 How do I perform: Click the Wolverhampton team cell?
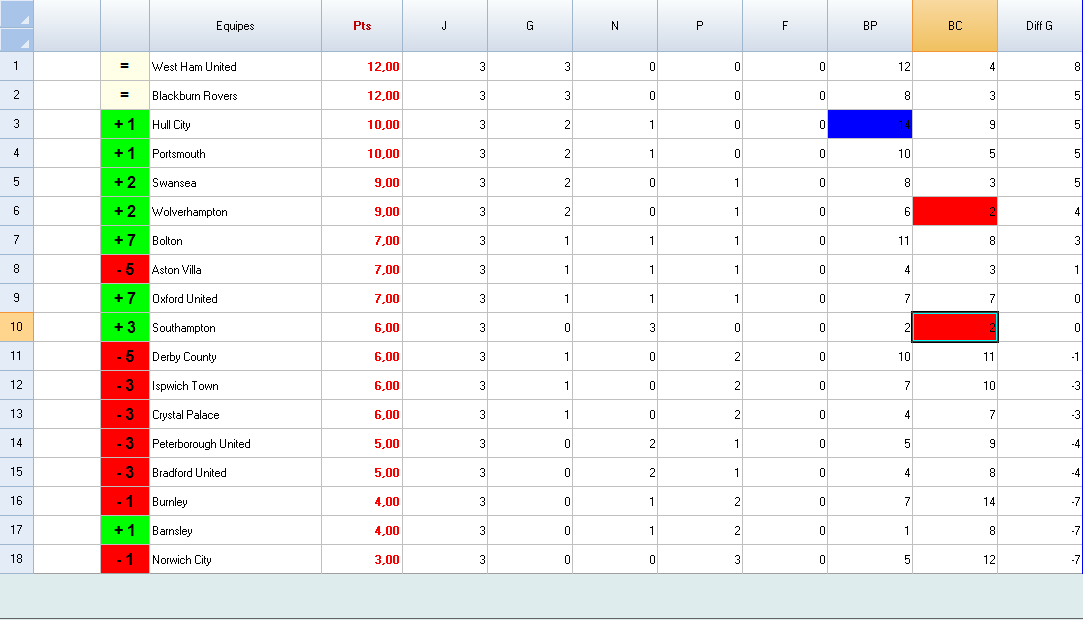pyautogui.click(x=235, y=211)
